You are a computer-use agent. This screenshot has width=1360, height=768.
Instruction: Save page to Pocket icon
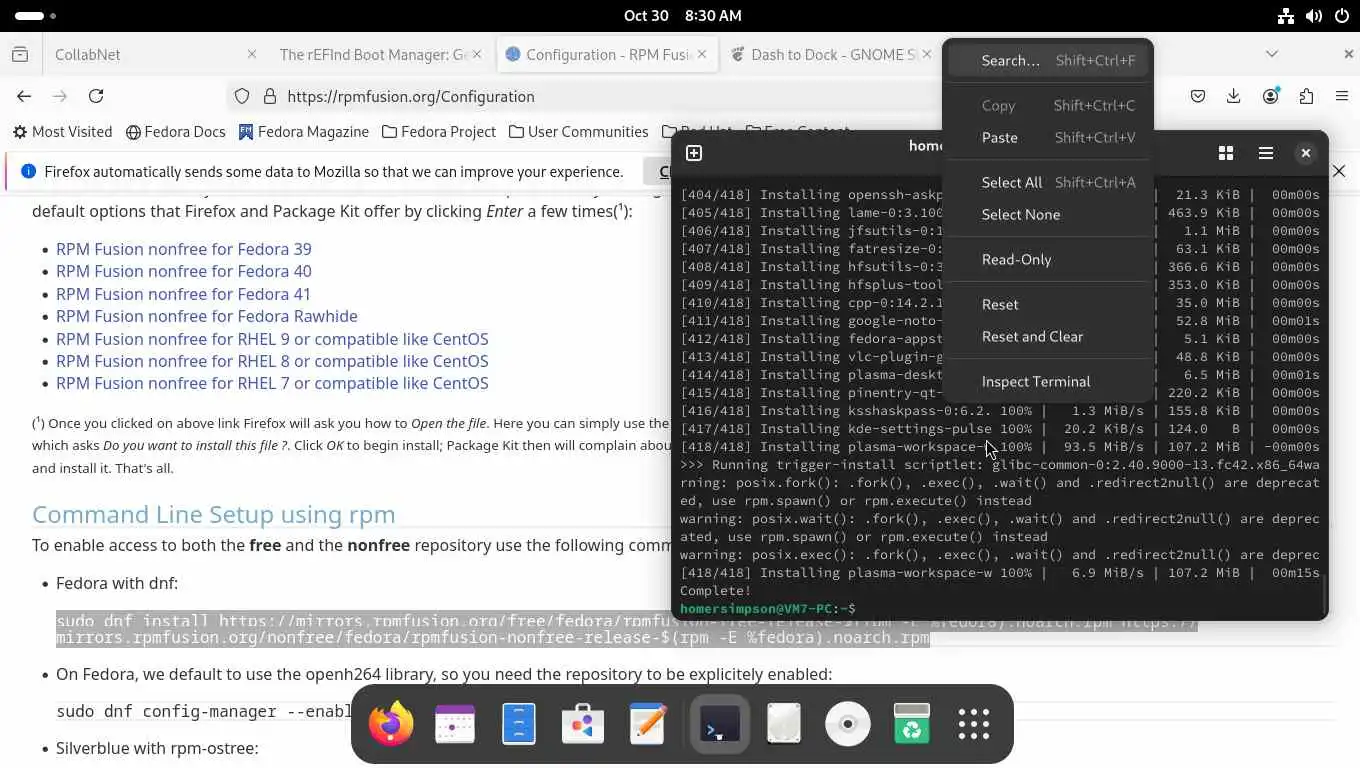click(1198, 96)
